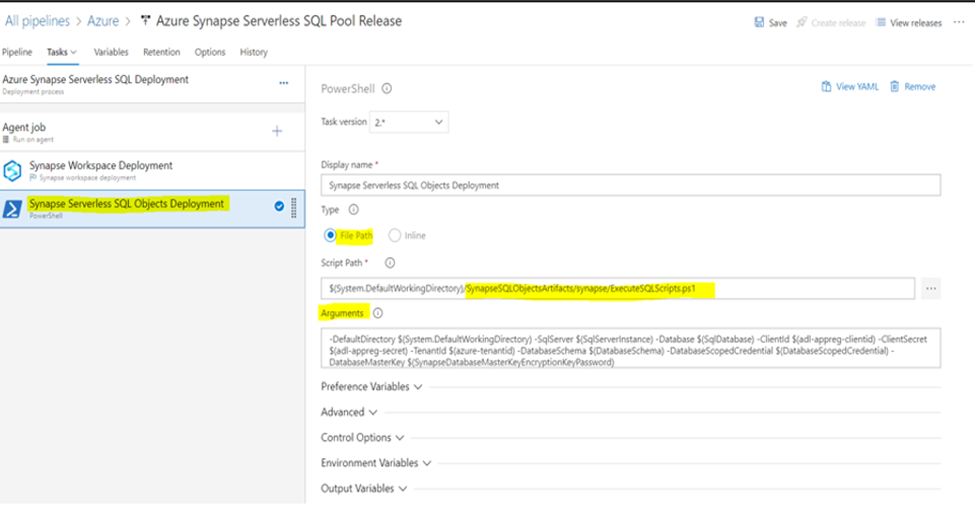
Task: Select the Inline radio button
Action: point(394,235)
